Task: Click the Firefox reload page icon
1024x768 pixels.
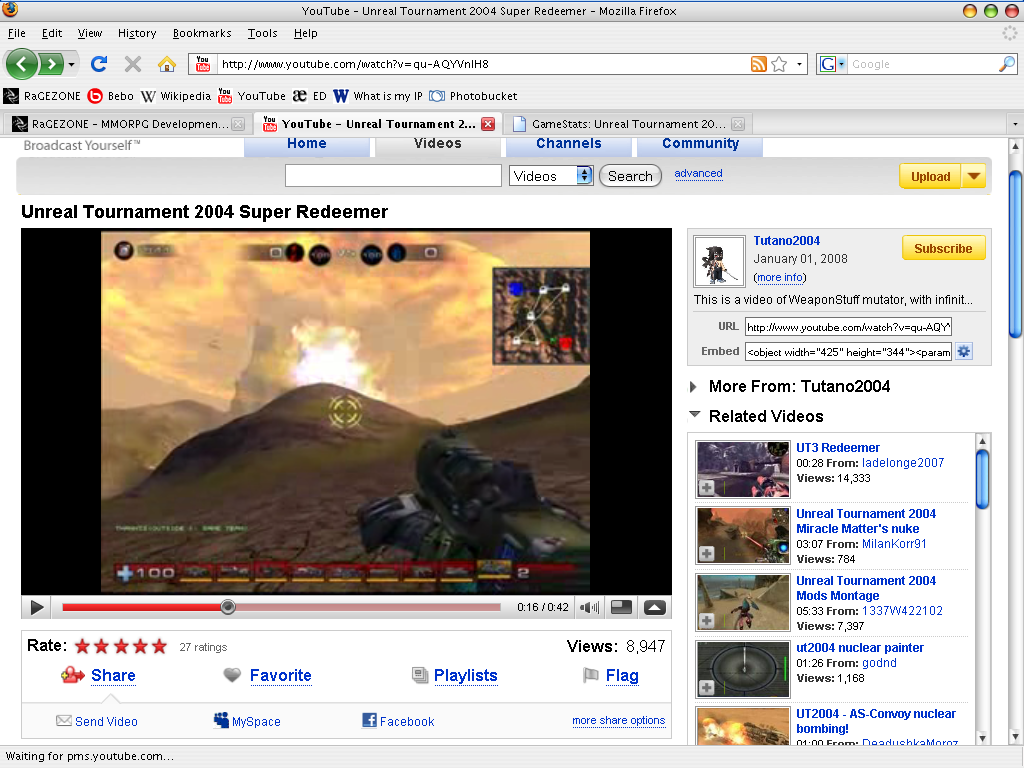Action: click(x=98, y=64)
